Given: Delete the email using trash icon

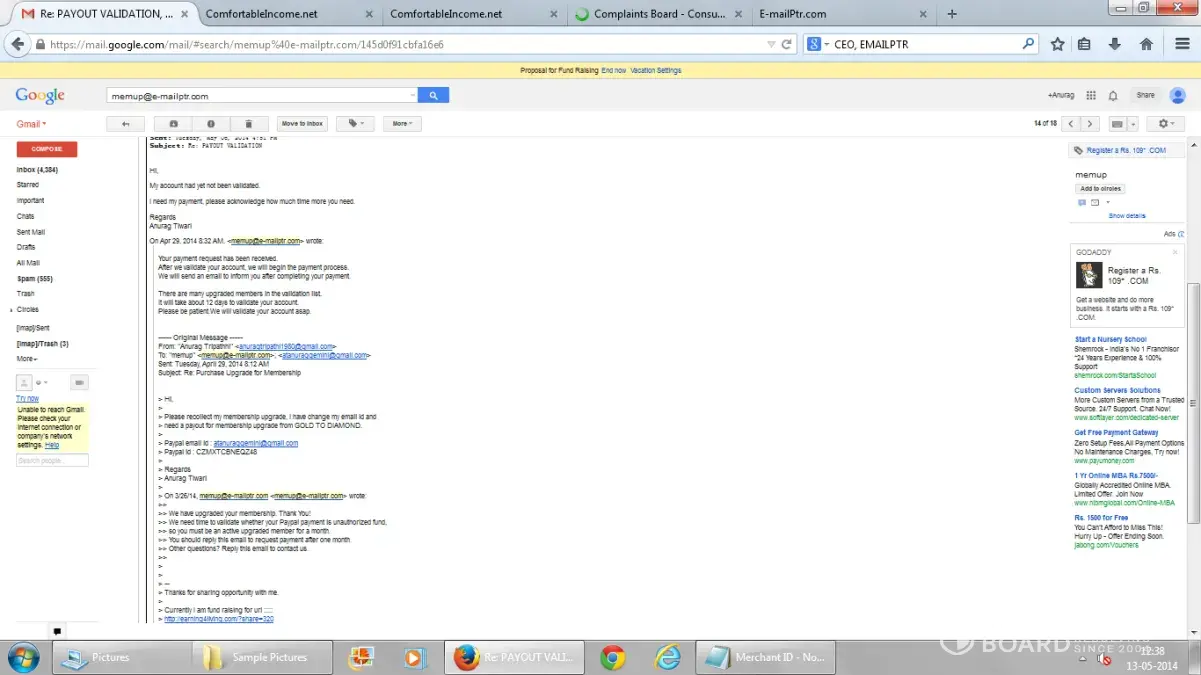Looking at the screenshot, I should (x=249, y=124).
